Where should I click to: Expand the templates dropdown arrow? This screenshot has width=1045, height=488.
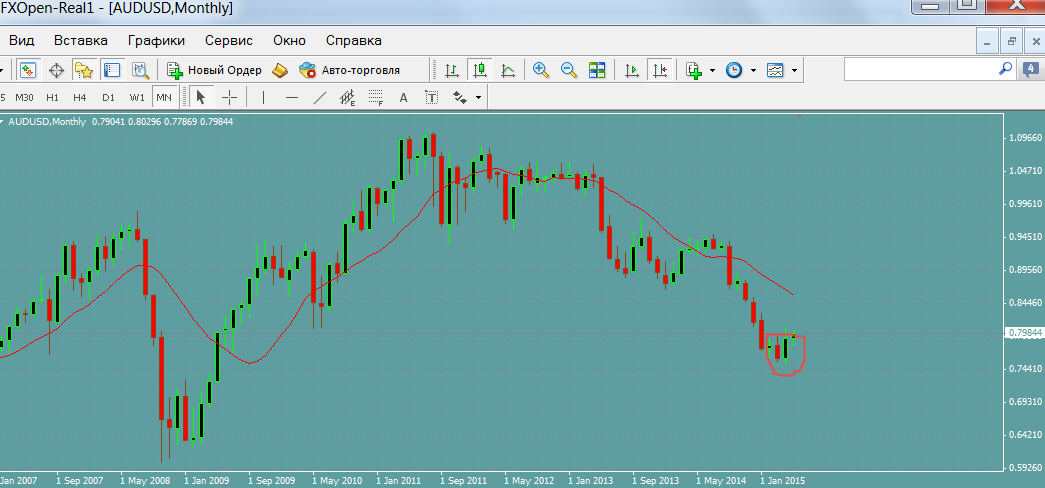pyautogui.click(x=794, y=70)
